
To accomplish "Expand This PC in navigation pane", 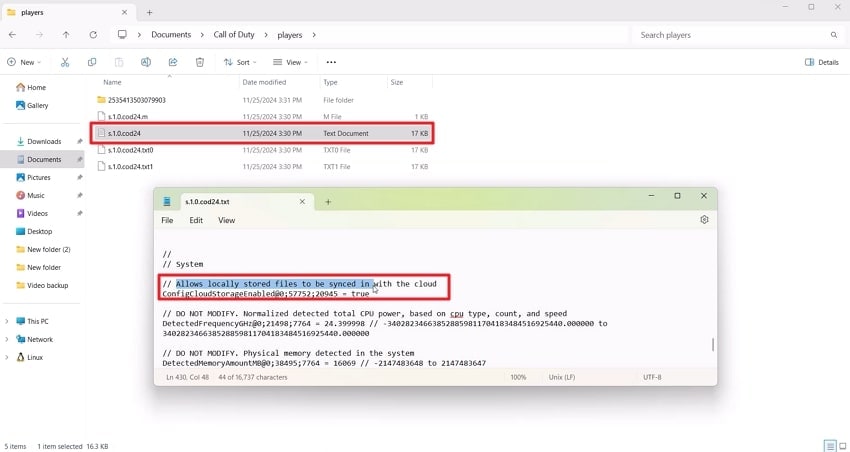I will point(7,321).
